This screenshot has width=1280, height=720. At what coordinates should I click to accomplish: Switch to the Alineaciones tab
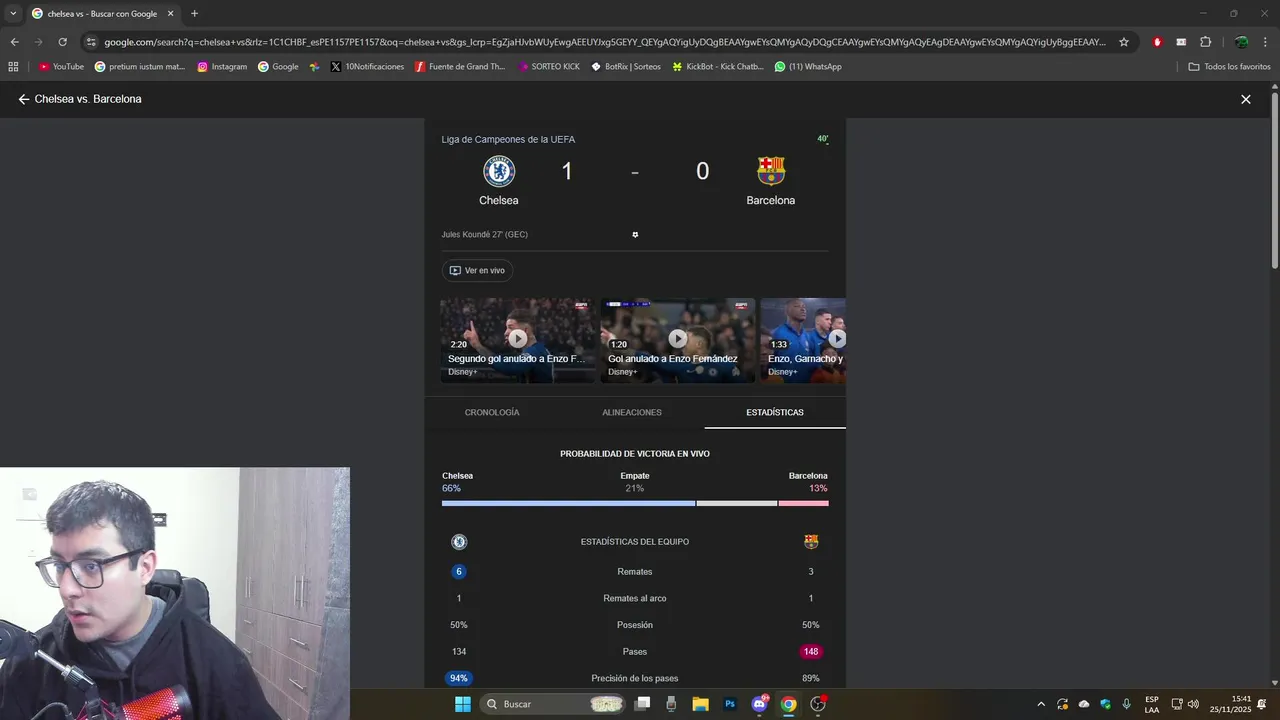click(x=632, y=412)
